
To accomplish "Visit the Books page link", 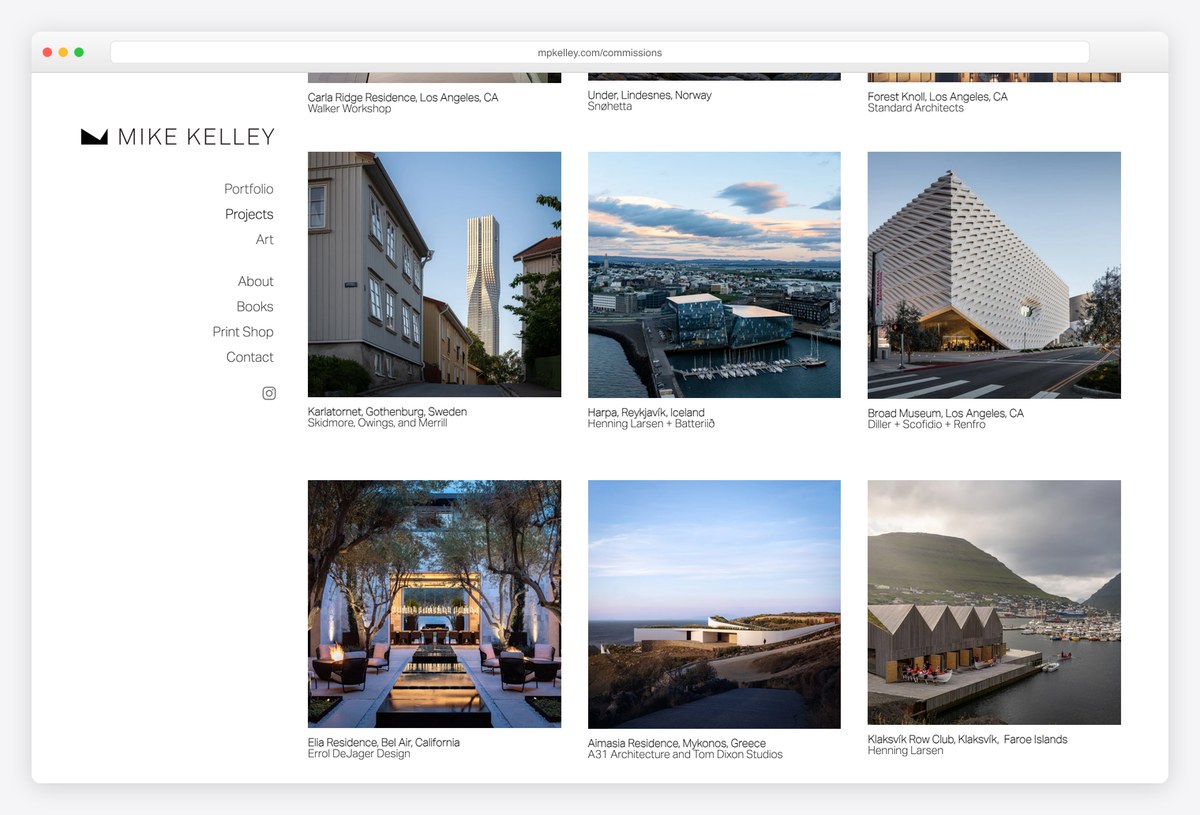I will pos(255,306).
